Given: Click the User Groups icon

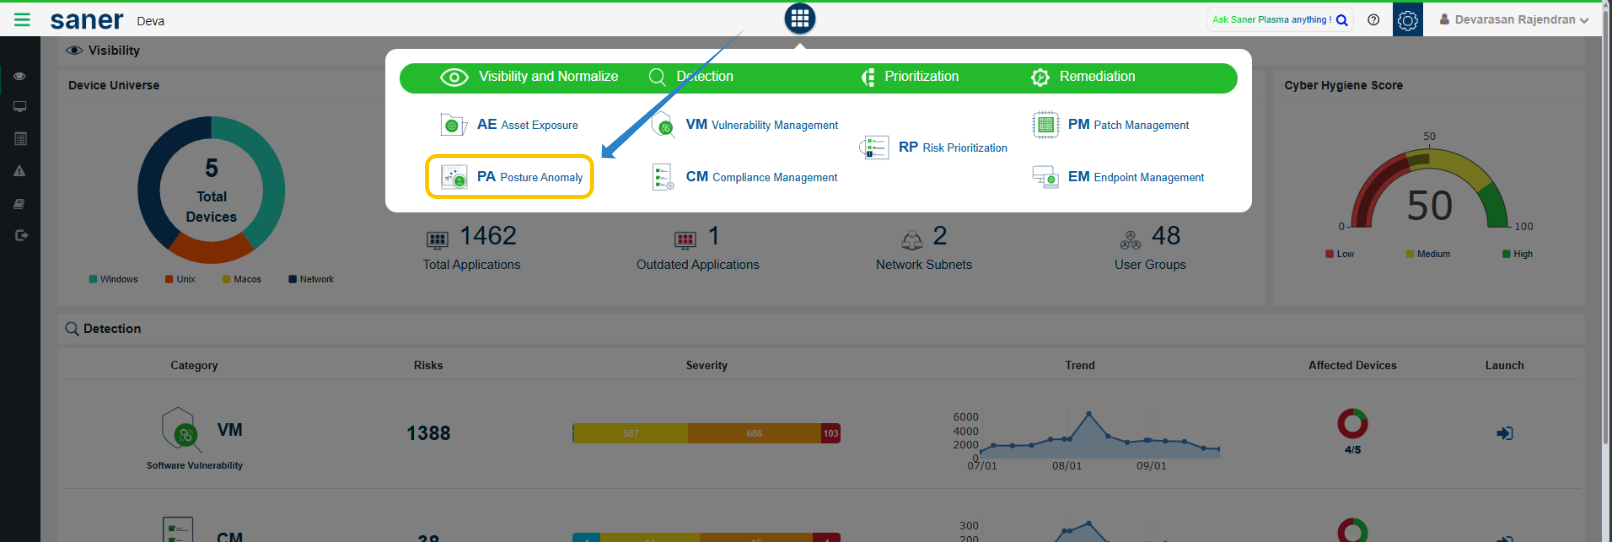Looking at the screenshot, I should tap(1130, 239).
